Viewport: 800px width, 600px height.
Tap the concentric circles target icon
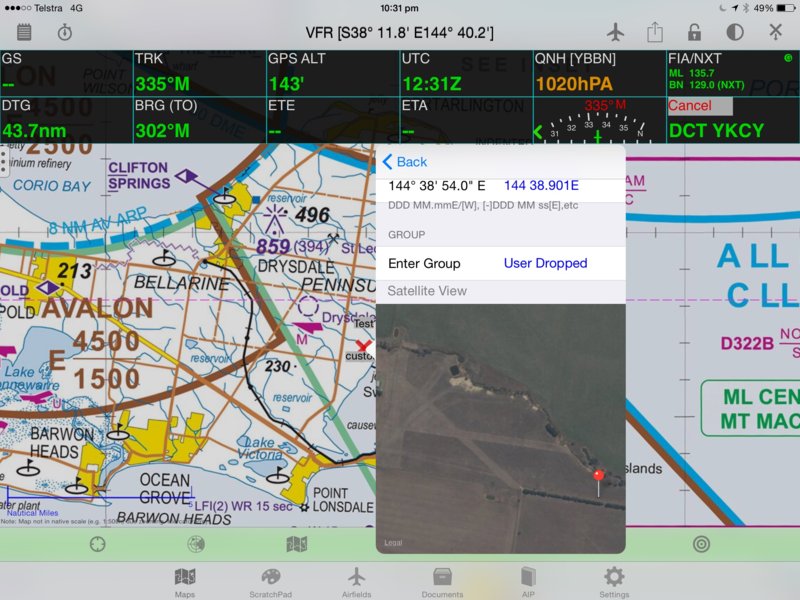pos(702,544)
